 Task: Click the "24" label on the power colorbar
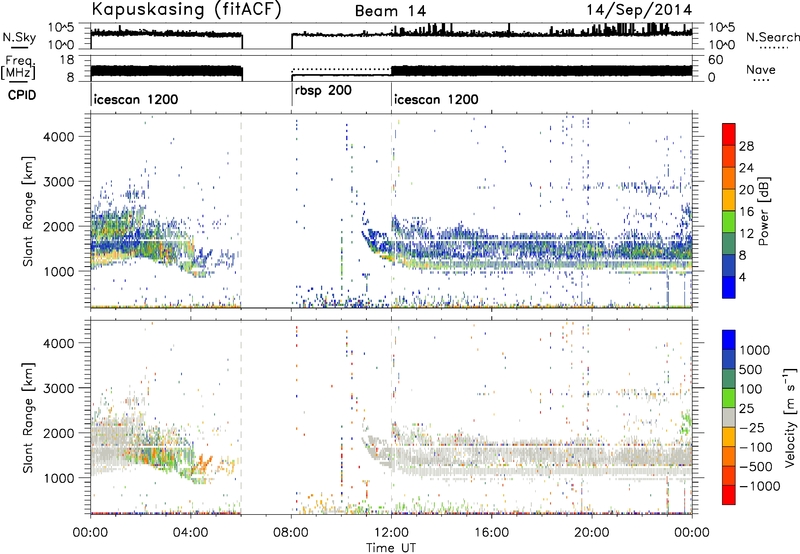point(746,168)
